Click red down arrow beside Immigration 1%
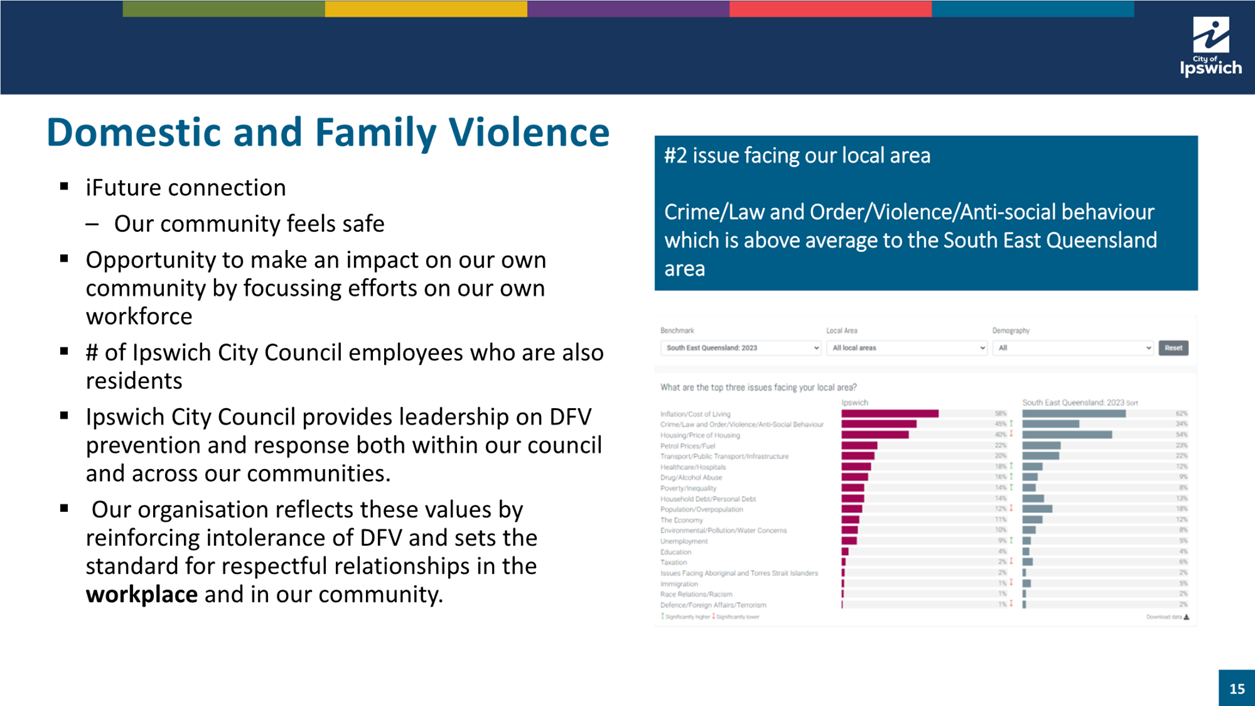 (x=1011, y=583)
